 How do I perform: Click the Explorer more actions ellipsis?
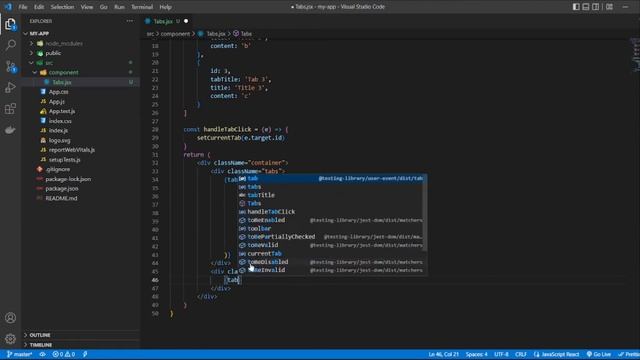pyautogui.click(x=130, y=21)
